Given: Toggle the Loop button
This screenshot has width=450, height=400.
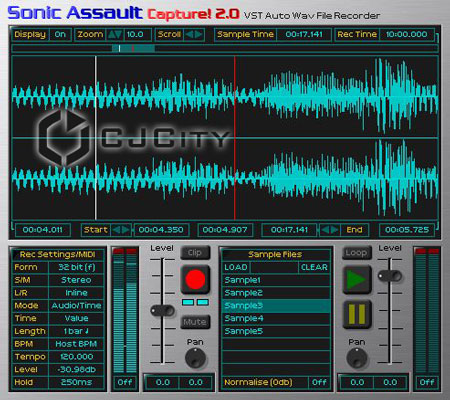Looking at the screenshot, I should tap(356, 253).
